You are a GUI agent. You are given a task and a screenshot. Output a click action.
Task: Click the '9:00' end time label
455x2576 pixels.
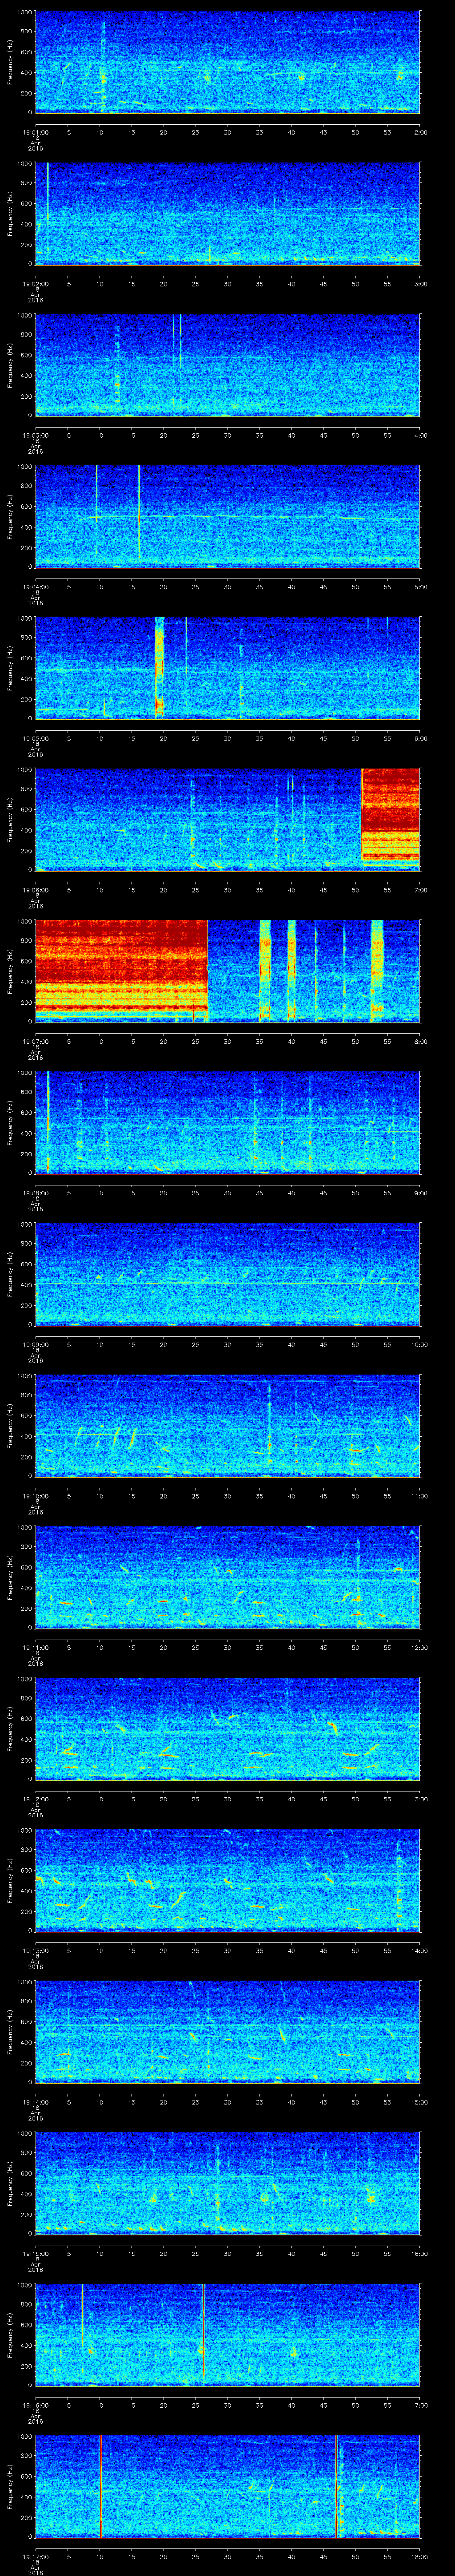(x=420, y=1192)
